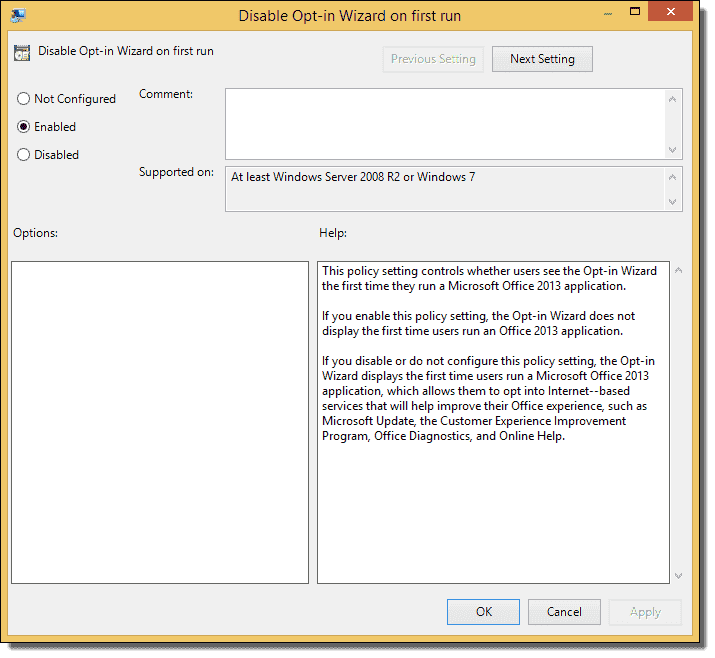Click the Previous Setting button
715x658 pixels.
point(433,59)
